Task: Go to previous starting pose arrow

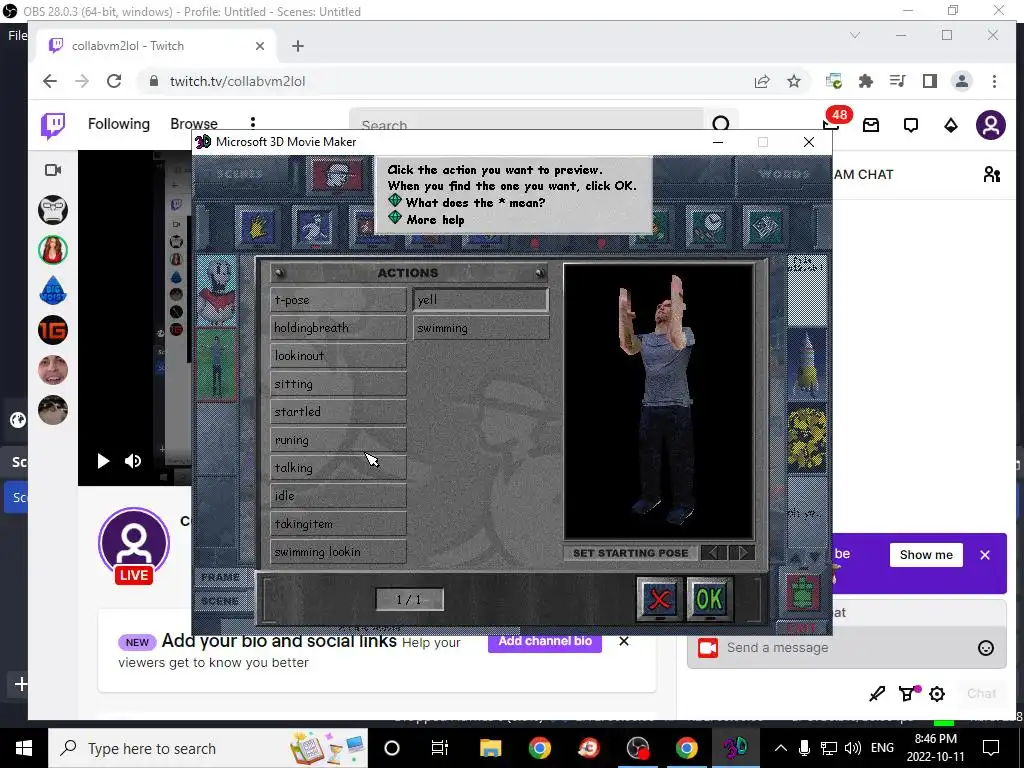Action: pyautogui.click(x=713, y=552)
